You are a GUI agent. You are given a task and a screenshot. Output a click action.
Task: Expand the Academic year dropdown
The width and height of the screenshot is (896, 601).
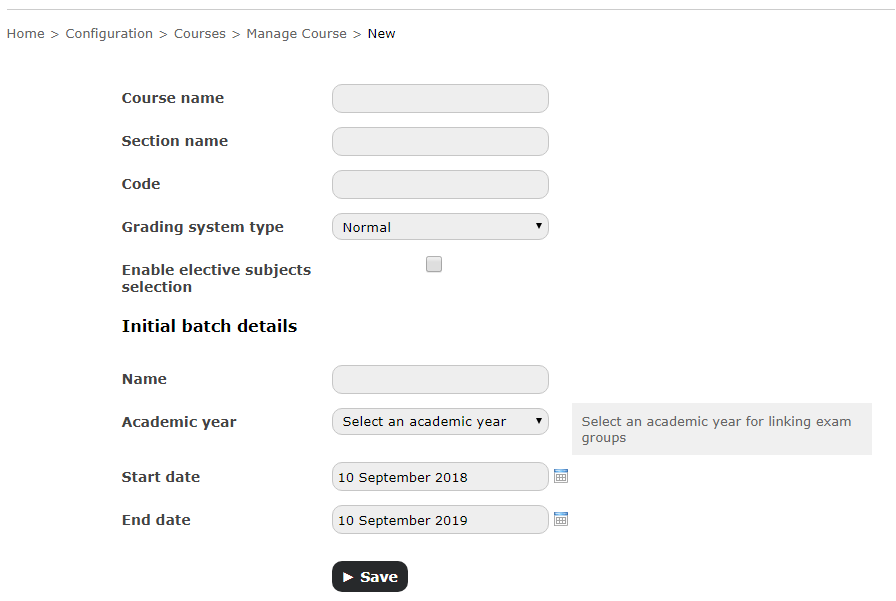click(440, 422)
